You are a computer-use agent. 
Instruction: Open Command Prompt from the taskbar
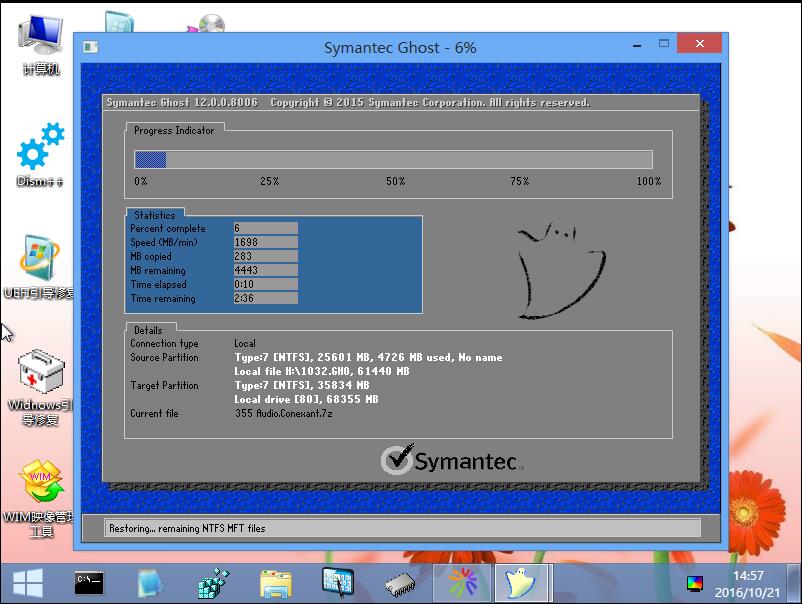[x=88, y=582]
